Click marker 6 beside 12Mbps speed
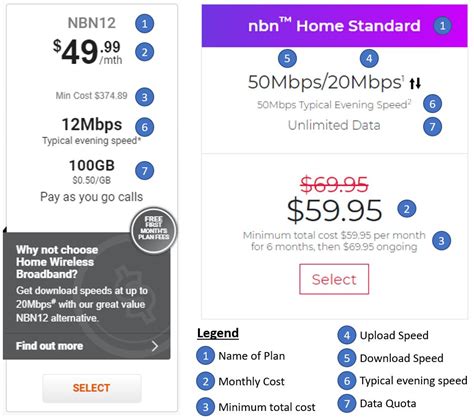The image size is (474, 420). point(144,127)
